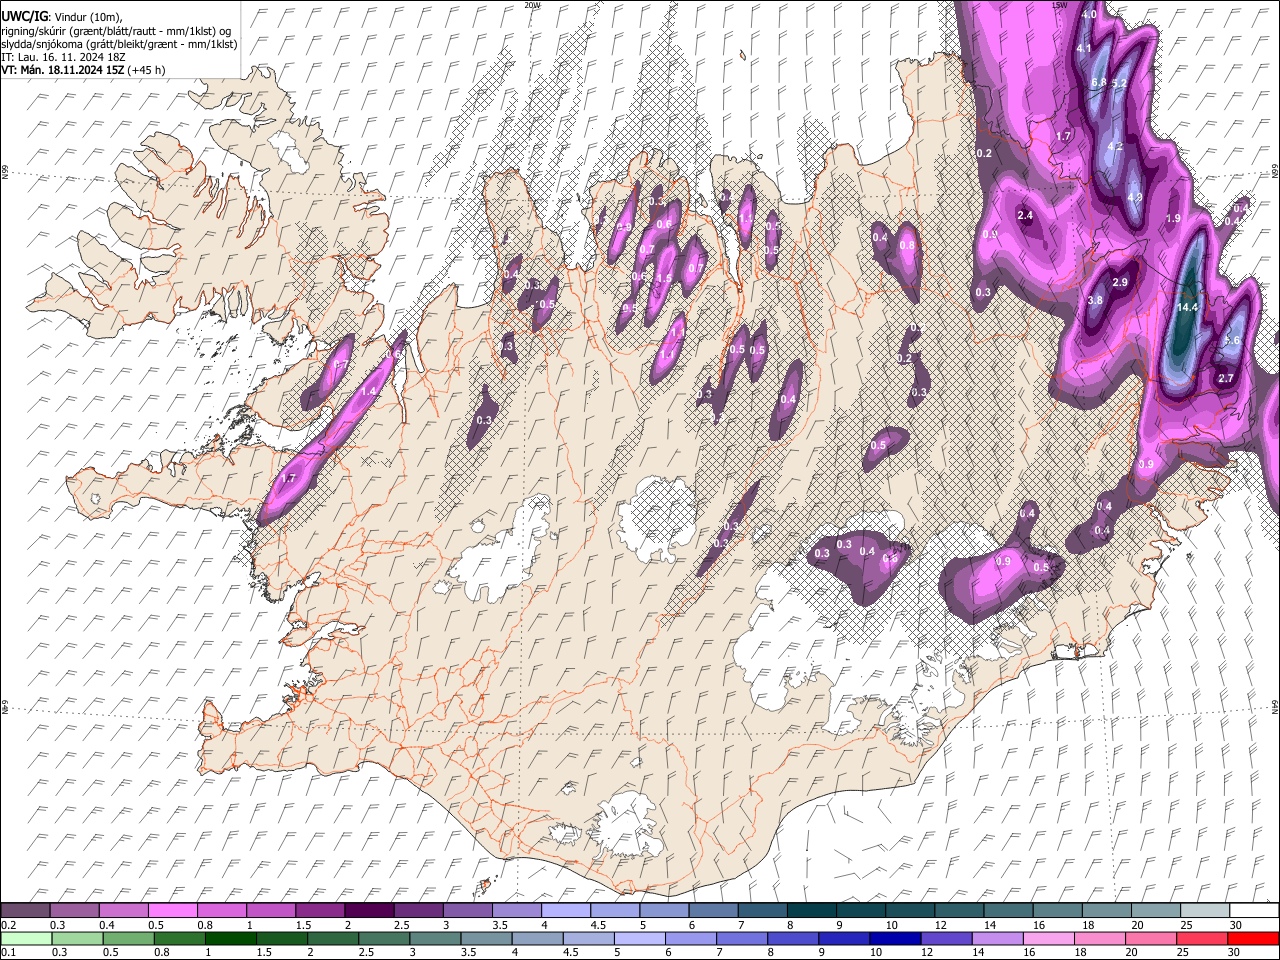Click the 15W longitude label
The image size is (1280, 960).
[1061, 5]
